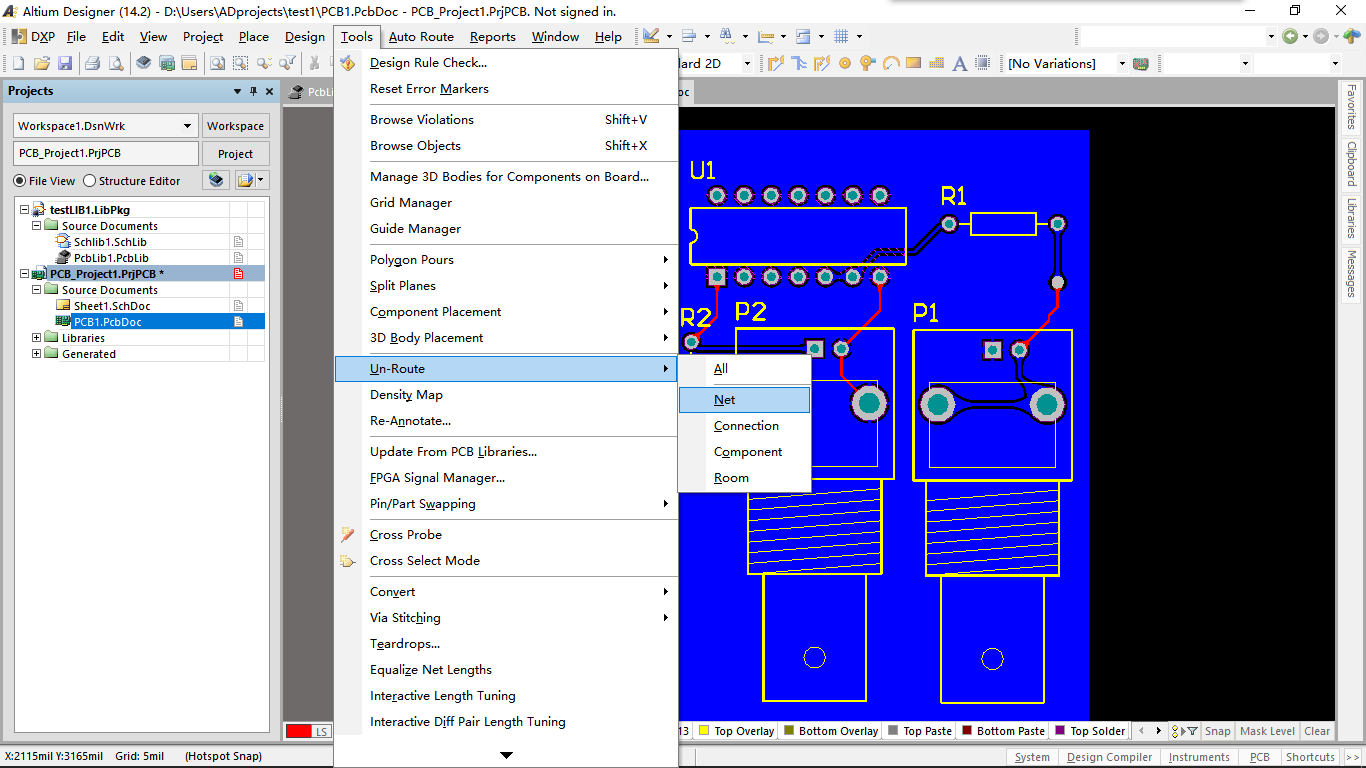Click the Clear button

[x=1318, y=731]
